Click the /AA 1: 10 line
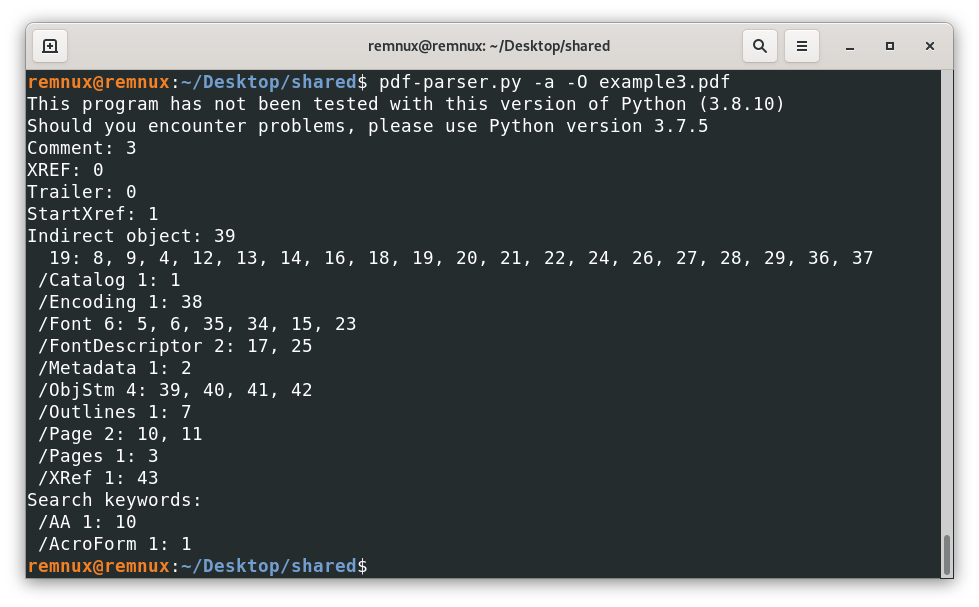 pyautogui.click(x=87, y=522)
